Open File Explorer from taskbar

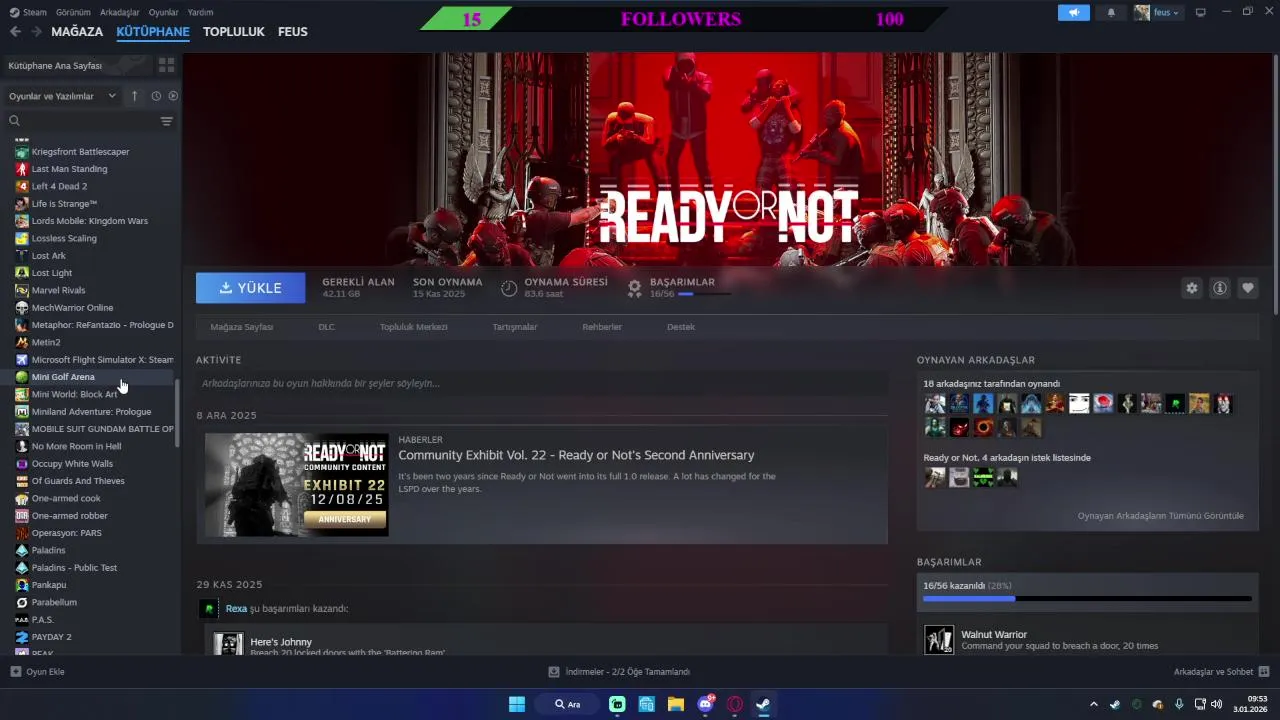(676, 704)
